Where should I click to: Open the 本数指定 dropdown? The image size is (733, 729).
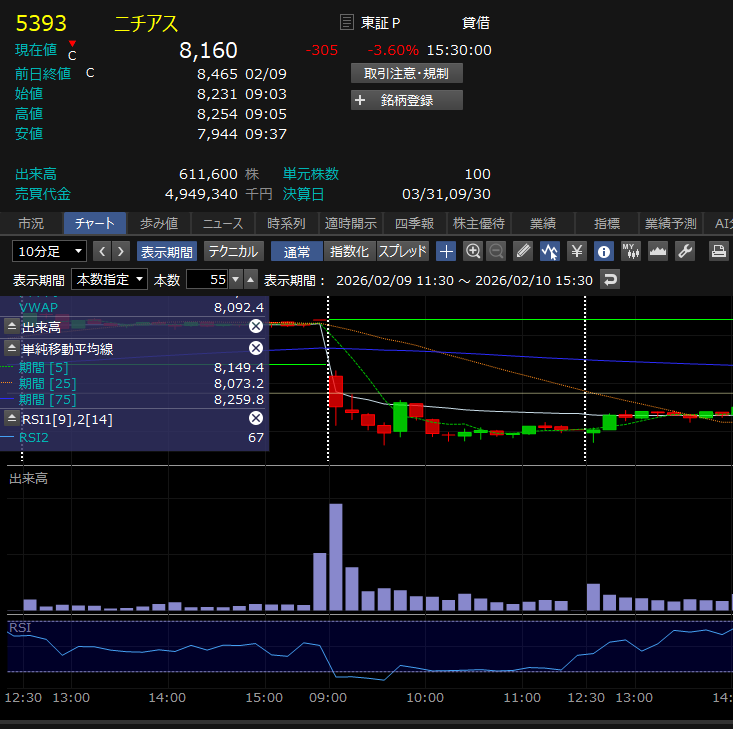click(111, 279)
